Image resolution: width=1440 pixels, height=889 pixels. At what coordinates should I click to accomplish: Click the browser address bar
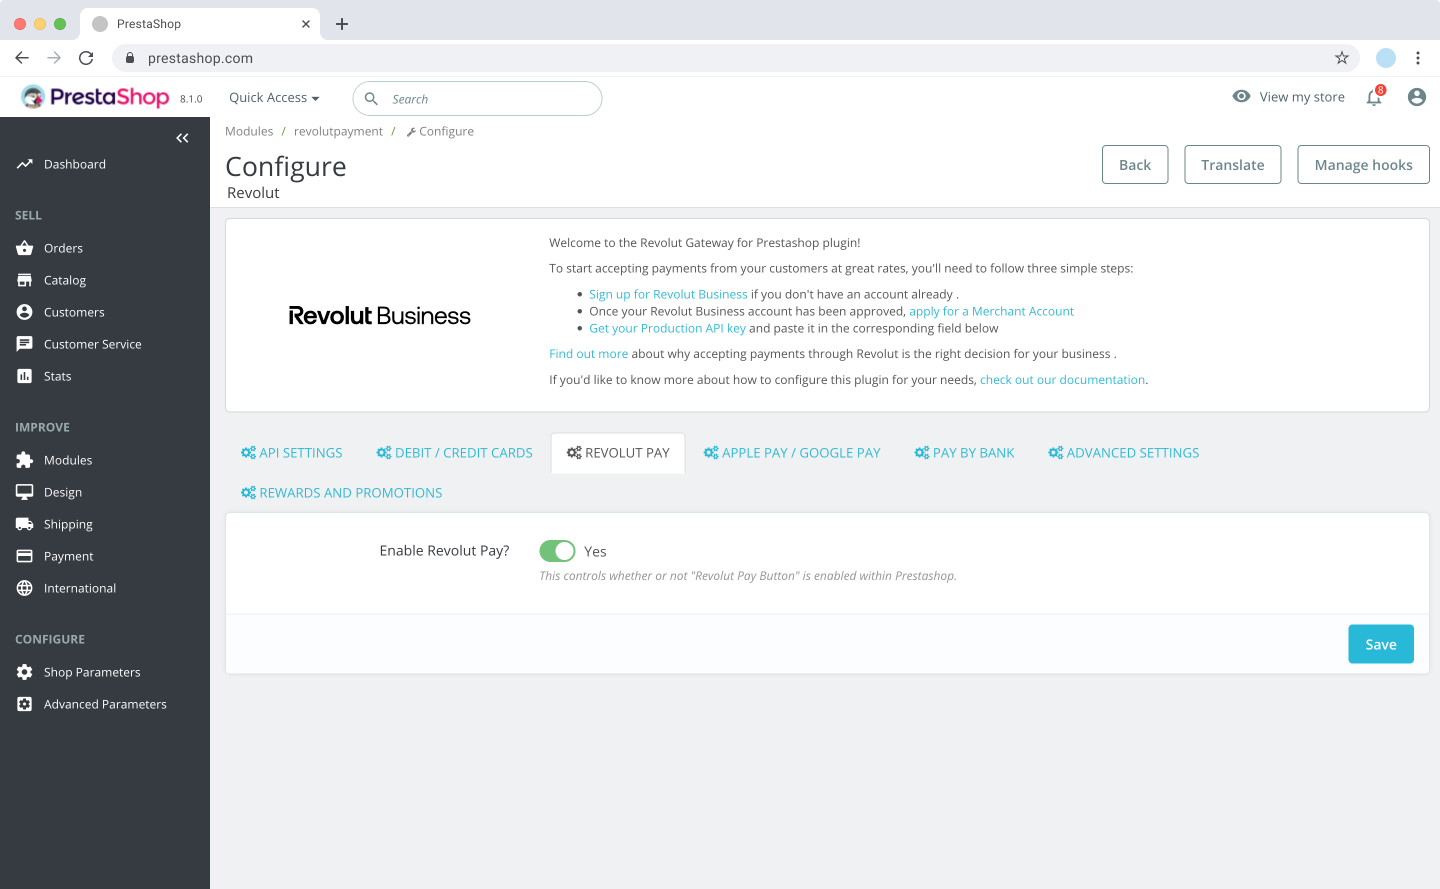736,58
